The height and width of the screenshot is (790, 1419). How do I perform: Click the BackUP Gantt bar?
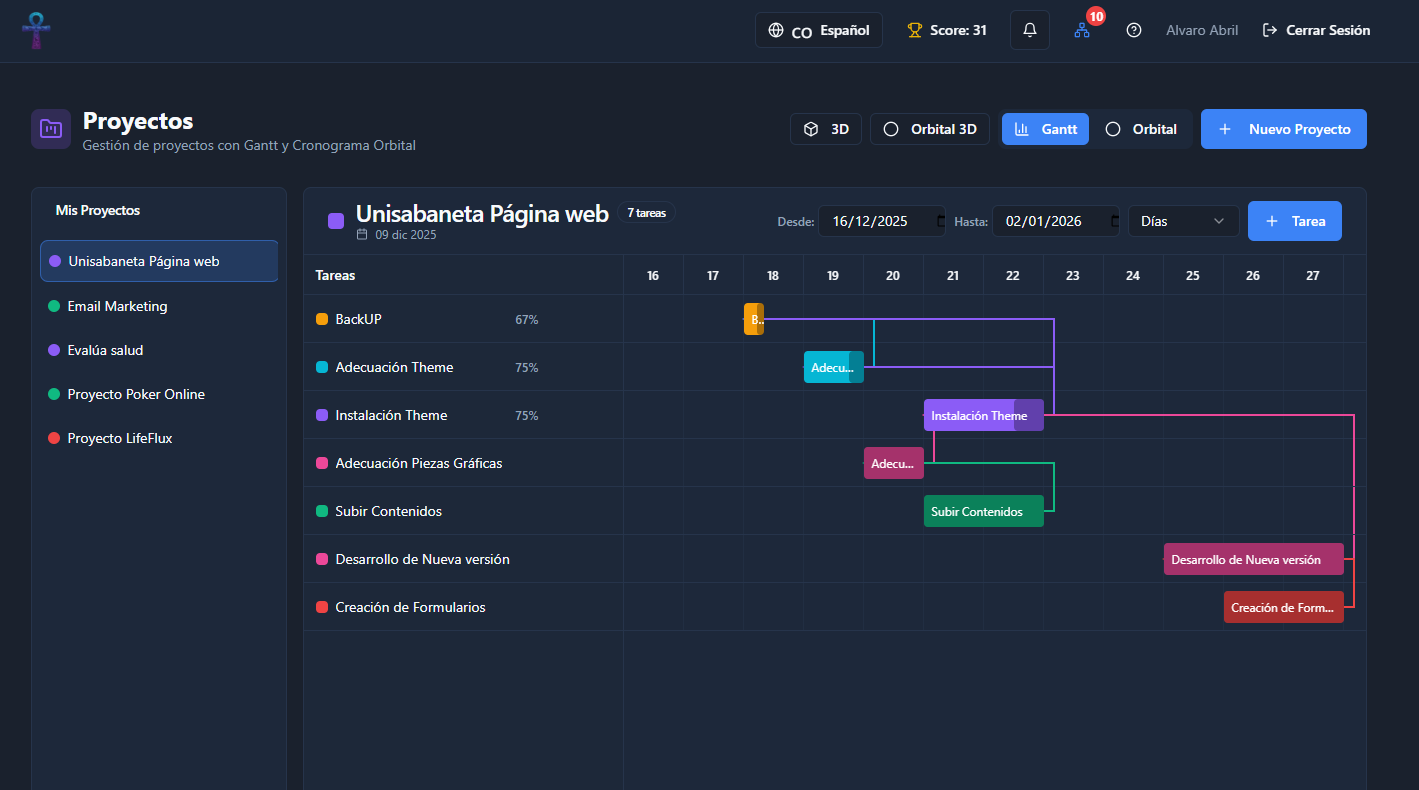[754, 319]
